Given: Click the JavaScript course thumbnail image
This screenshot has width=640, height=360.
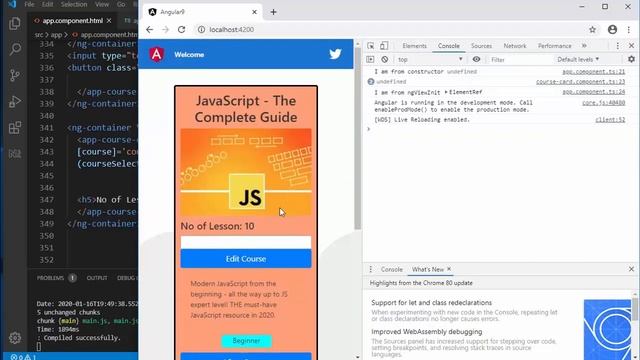Looking at the screenshot, I should 246,172.
